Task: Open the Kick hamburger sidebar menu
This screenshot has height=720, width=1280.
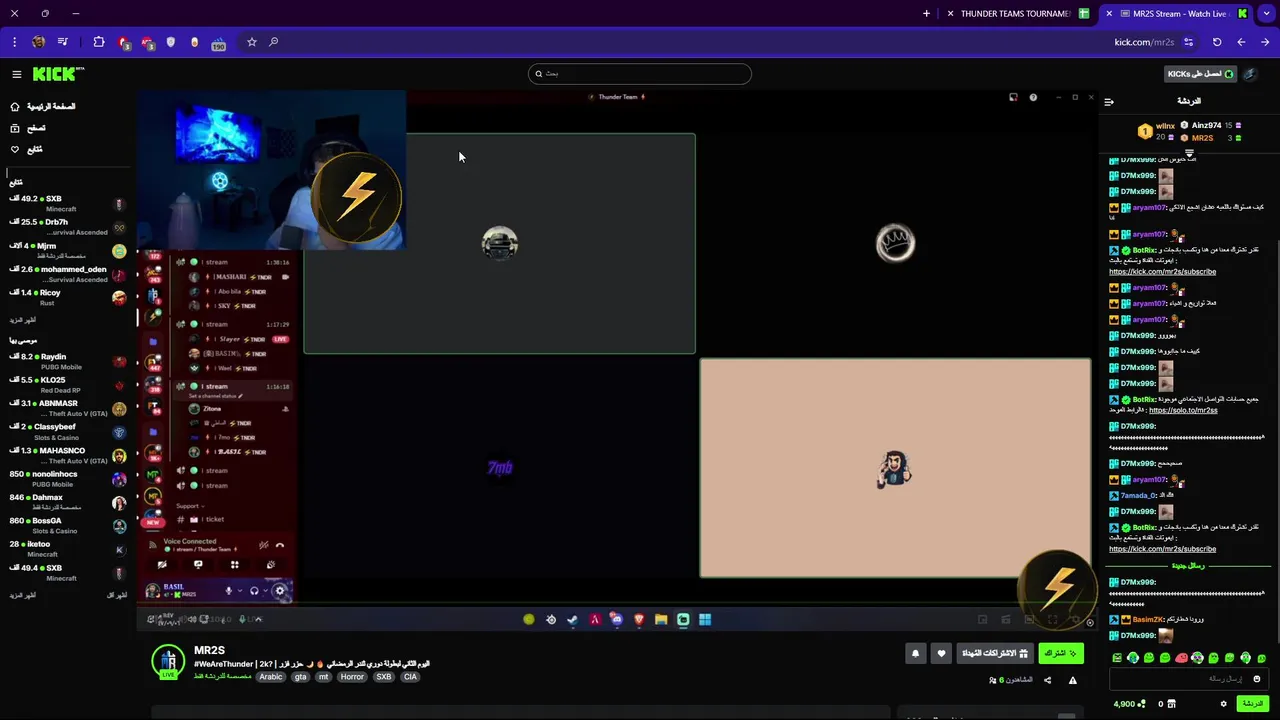Action: 16,74
